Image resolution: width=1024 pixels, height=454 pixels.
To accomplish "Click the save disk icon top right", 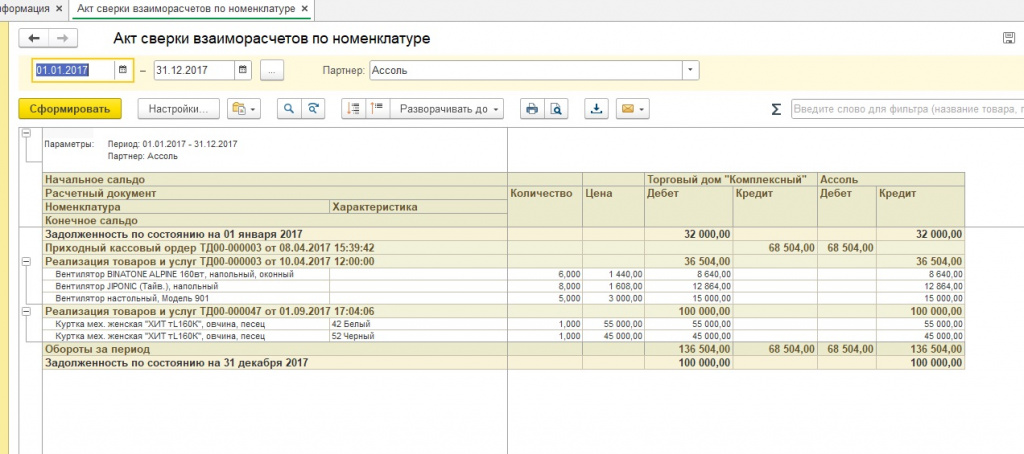I will click(x=1008, y=39).
